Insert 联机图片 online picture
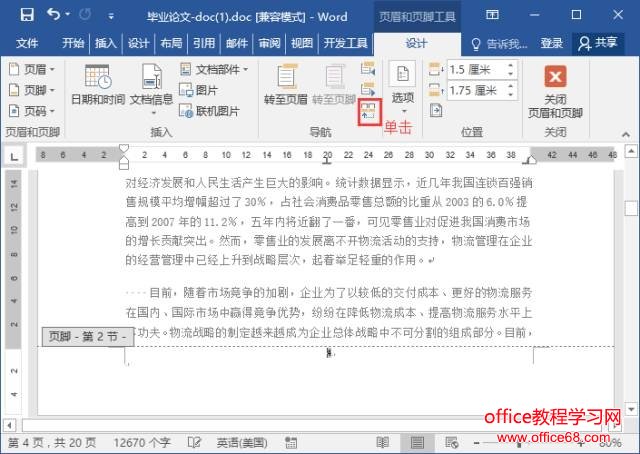Viewport: 640px width, 454px height. [x=209, y=111]
